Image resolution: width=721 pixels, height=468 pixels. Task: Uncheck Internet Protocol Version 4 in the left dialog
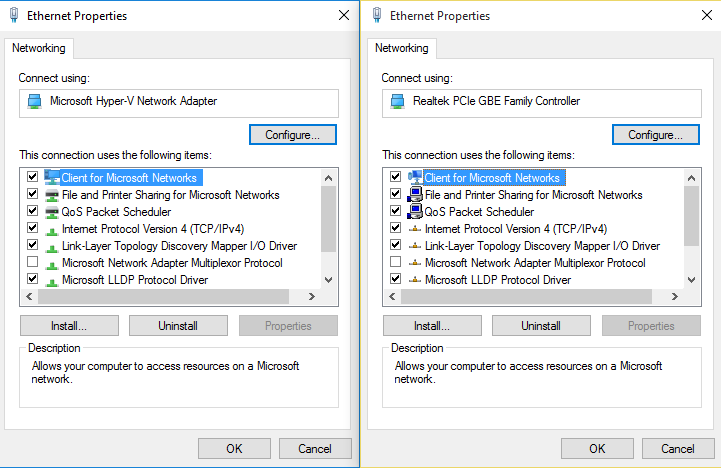click(33, 229)
